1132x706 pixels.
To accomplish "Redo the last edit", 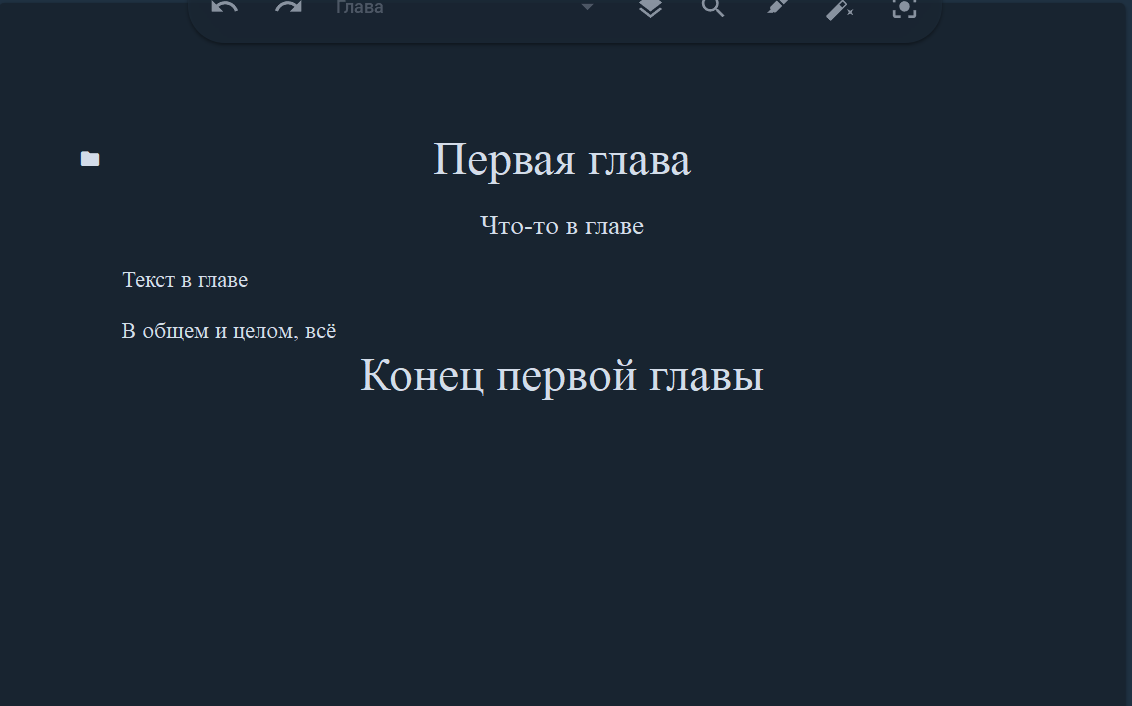I will (287, 7).
